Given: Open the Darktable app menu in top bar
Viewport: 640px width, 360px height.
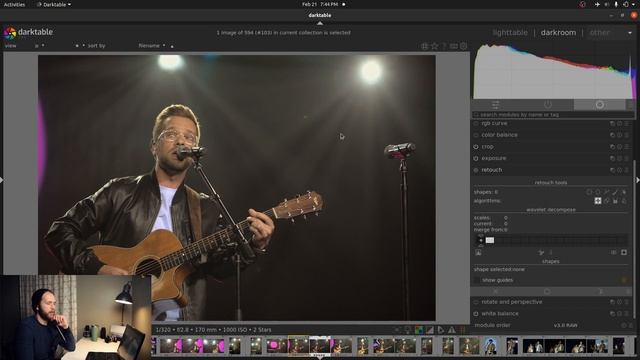Looking at the screenshot, I should tap(54, 4).
